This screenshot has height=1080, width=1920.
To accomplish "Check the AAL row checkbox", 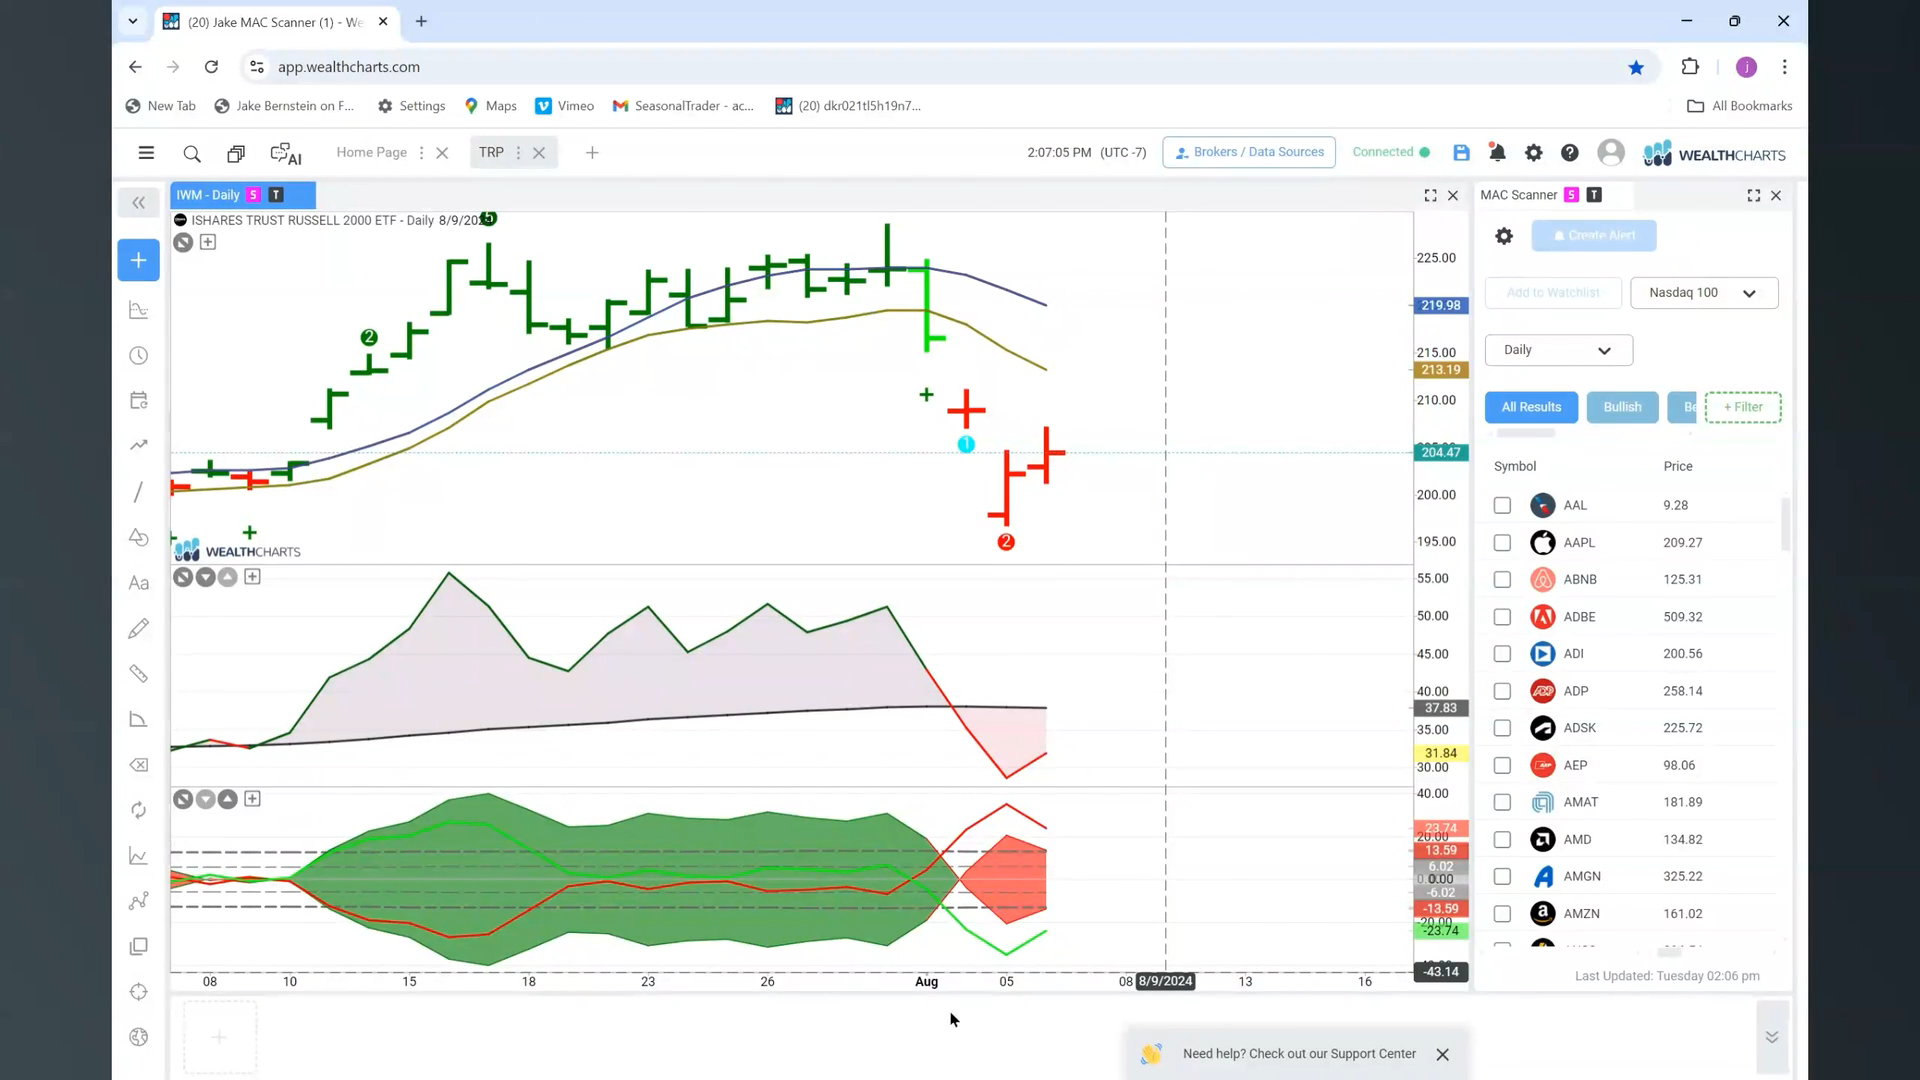I will click(x=1502, y=506).
